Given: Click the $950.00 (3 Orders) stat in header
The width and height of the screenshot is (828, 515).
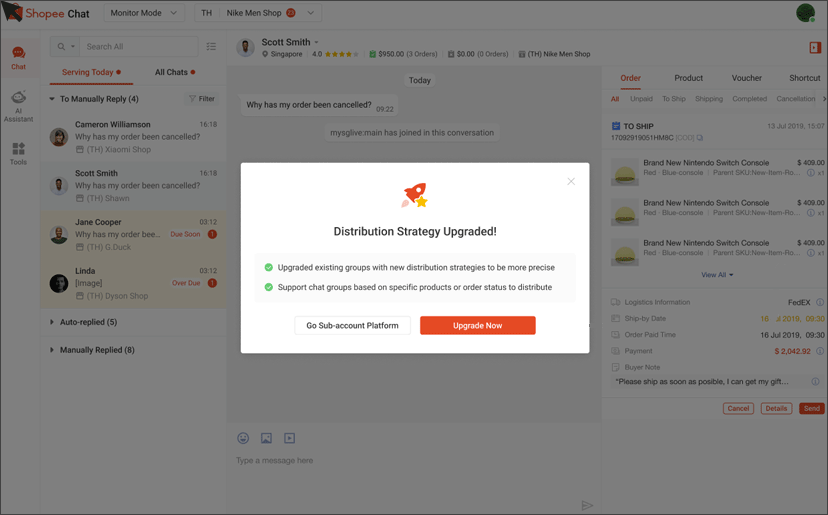Looking at the screenshot, I should (403, 54).
